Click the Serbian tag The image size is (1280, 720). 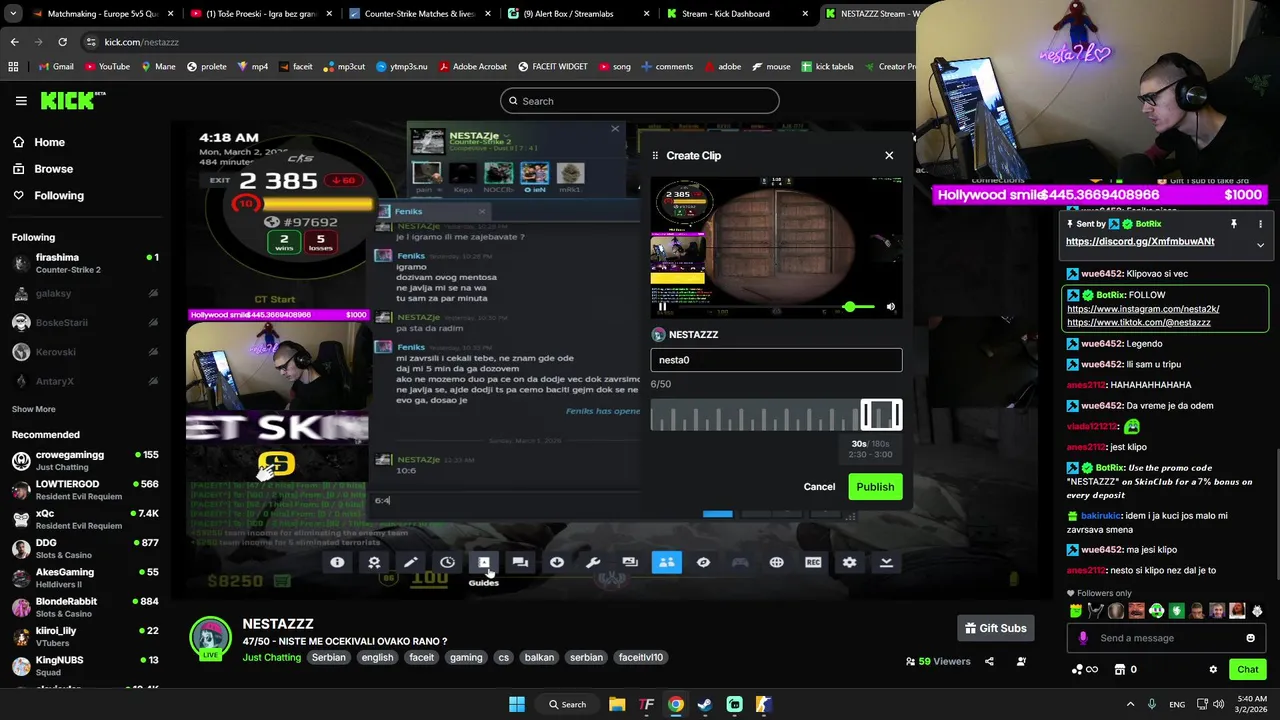328,657
